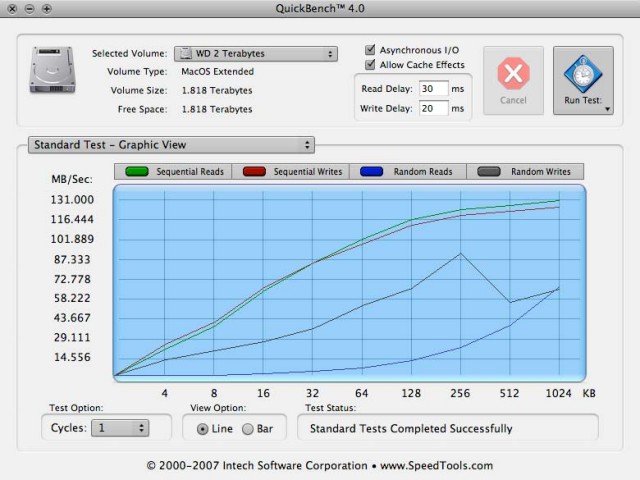Image resolution: width=640 pixels, height=480 pixels.
Task: Click the 14.556 axis value
Action: [72, 357]
